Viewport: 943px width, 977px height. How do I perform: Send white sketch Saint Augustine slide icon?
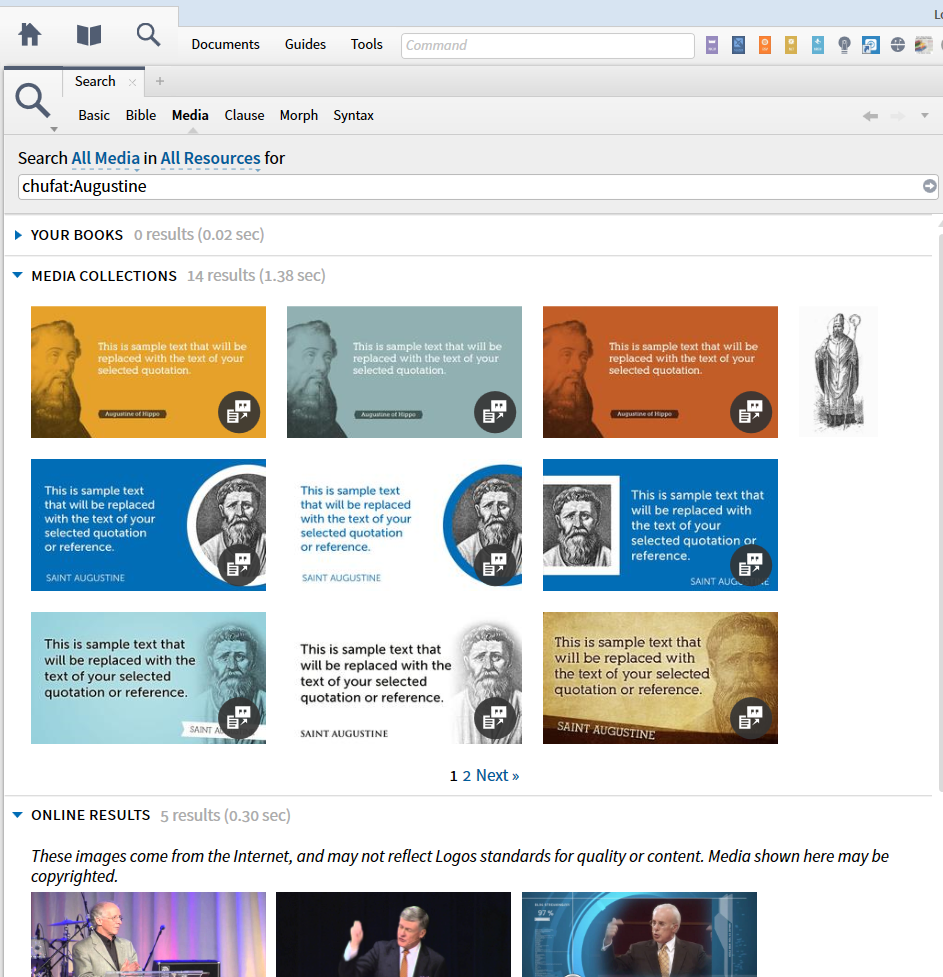(495, 718)
